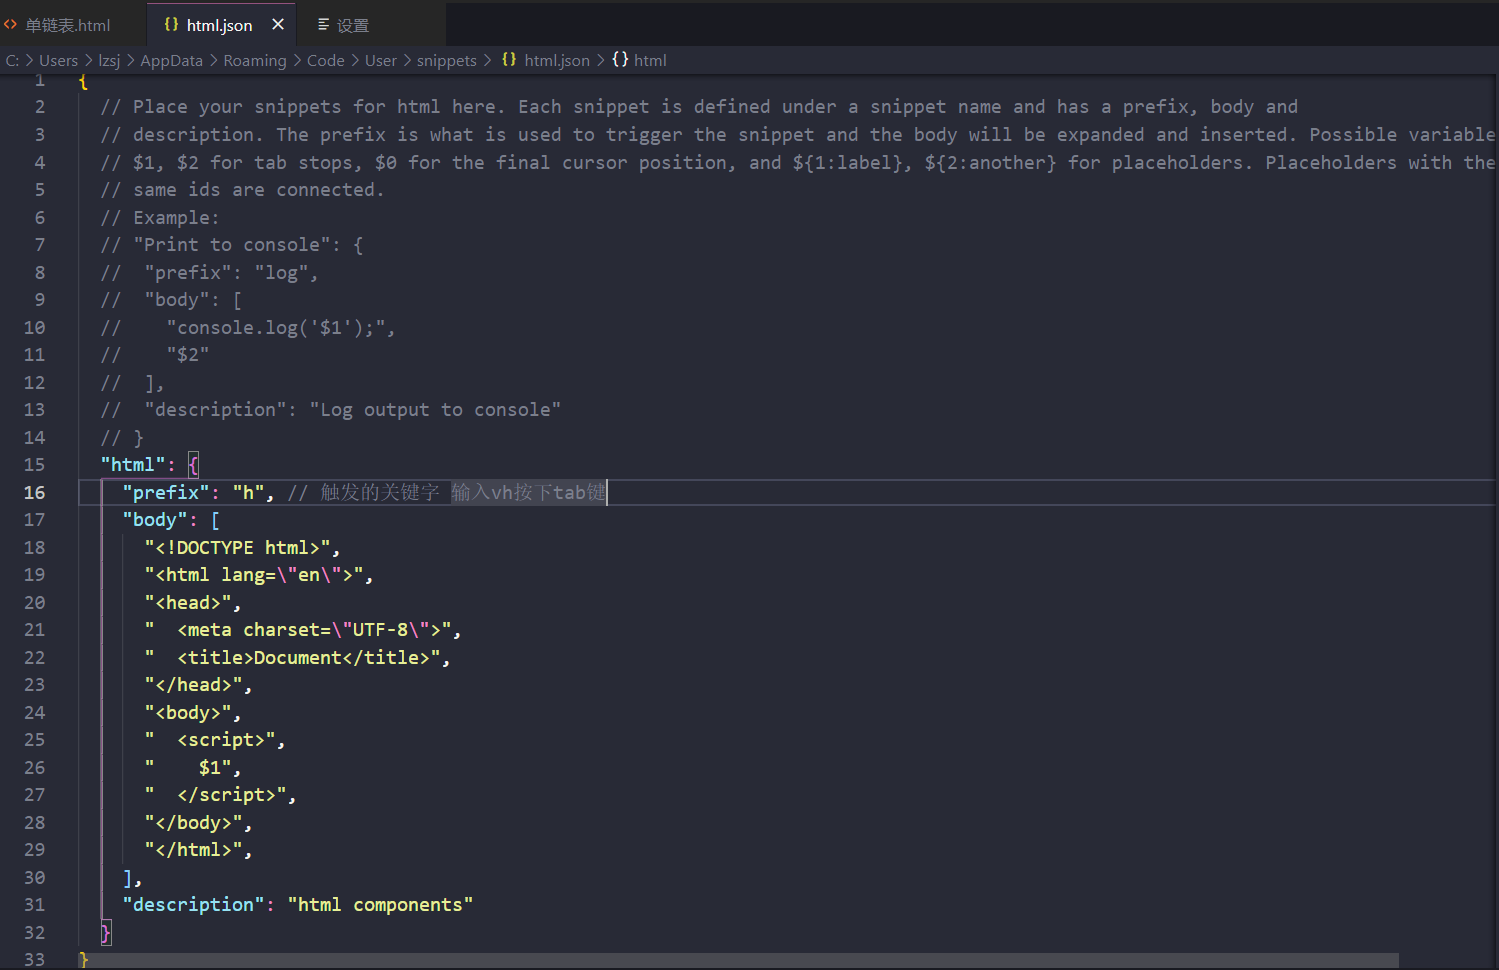Click the JSON braces icon on html.json tab
The image size is (1499, 970).
(171, 24)
